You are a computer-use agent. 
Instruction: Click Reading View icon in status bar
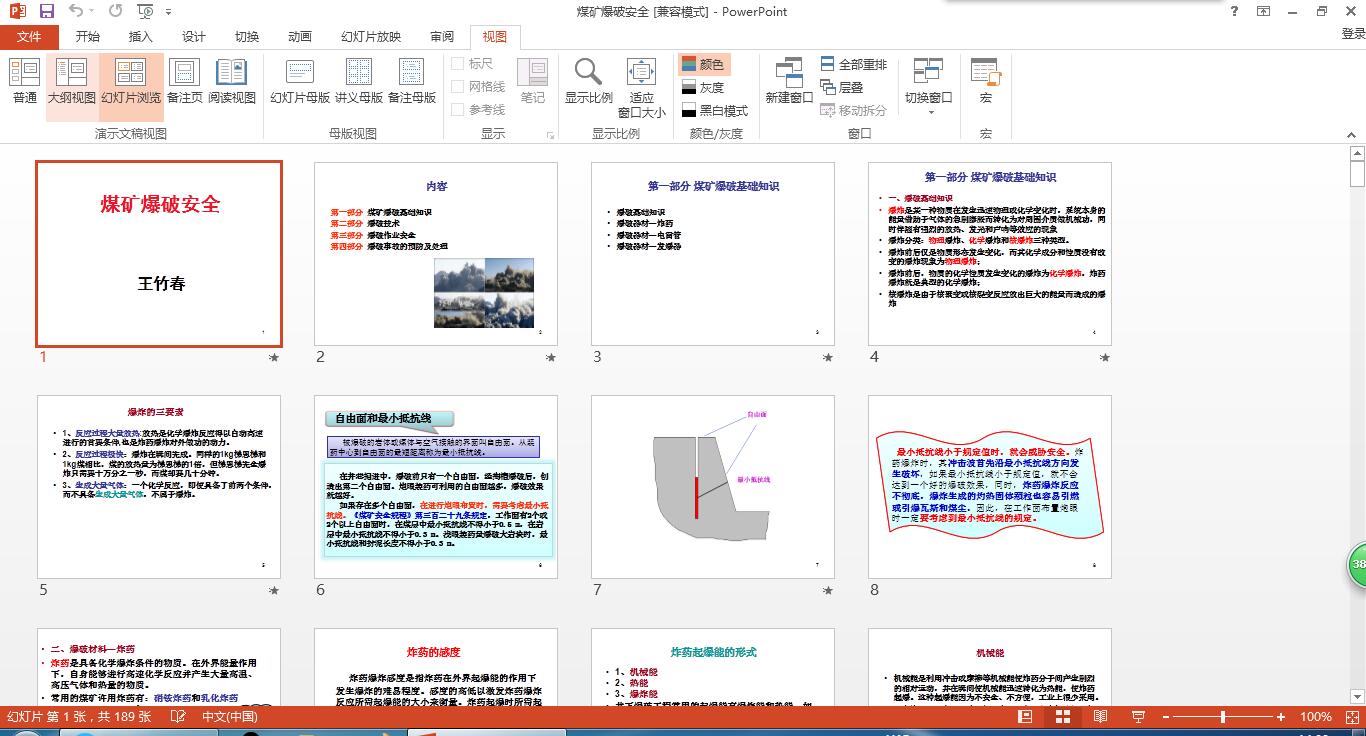[1100, 717]
